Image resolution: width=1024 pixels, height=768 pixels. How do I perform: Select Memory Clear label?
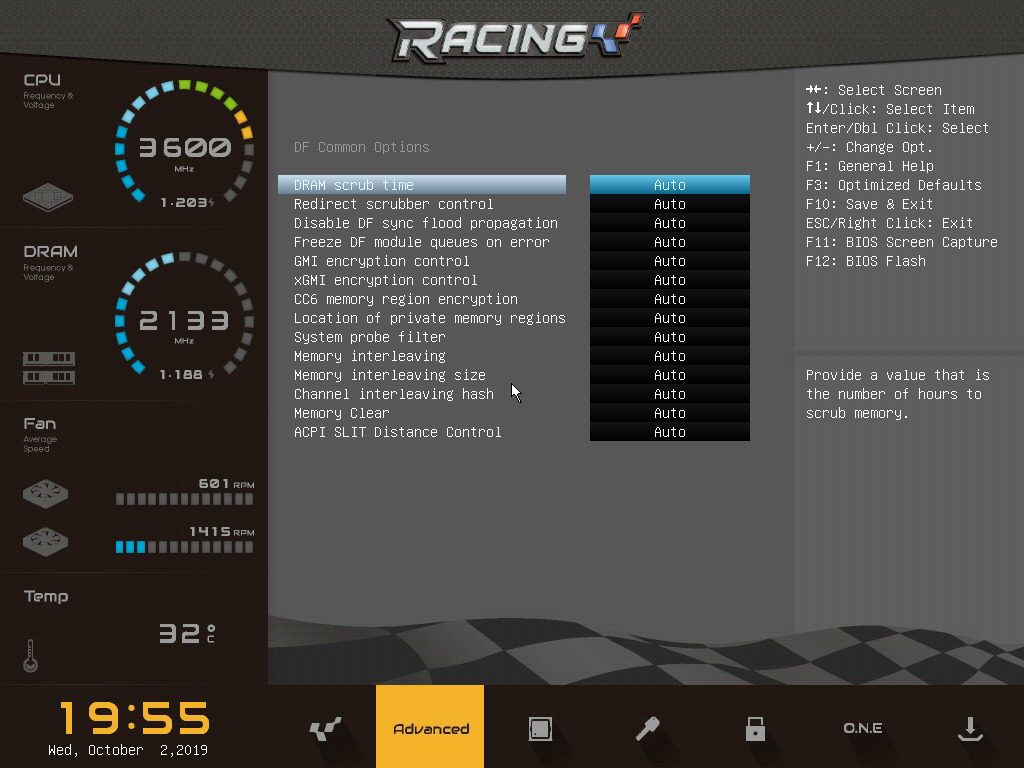pyautogui.click(x=342, y=412)
